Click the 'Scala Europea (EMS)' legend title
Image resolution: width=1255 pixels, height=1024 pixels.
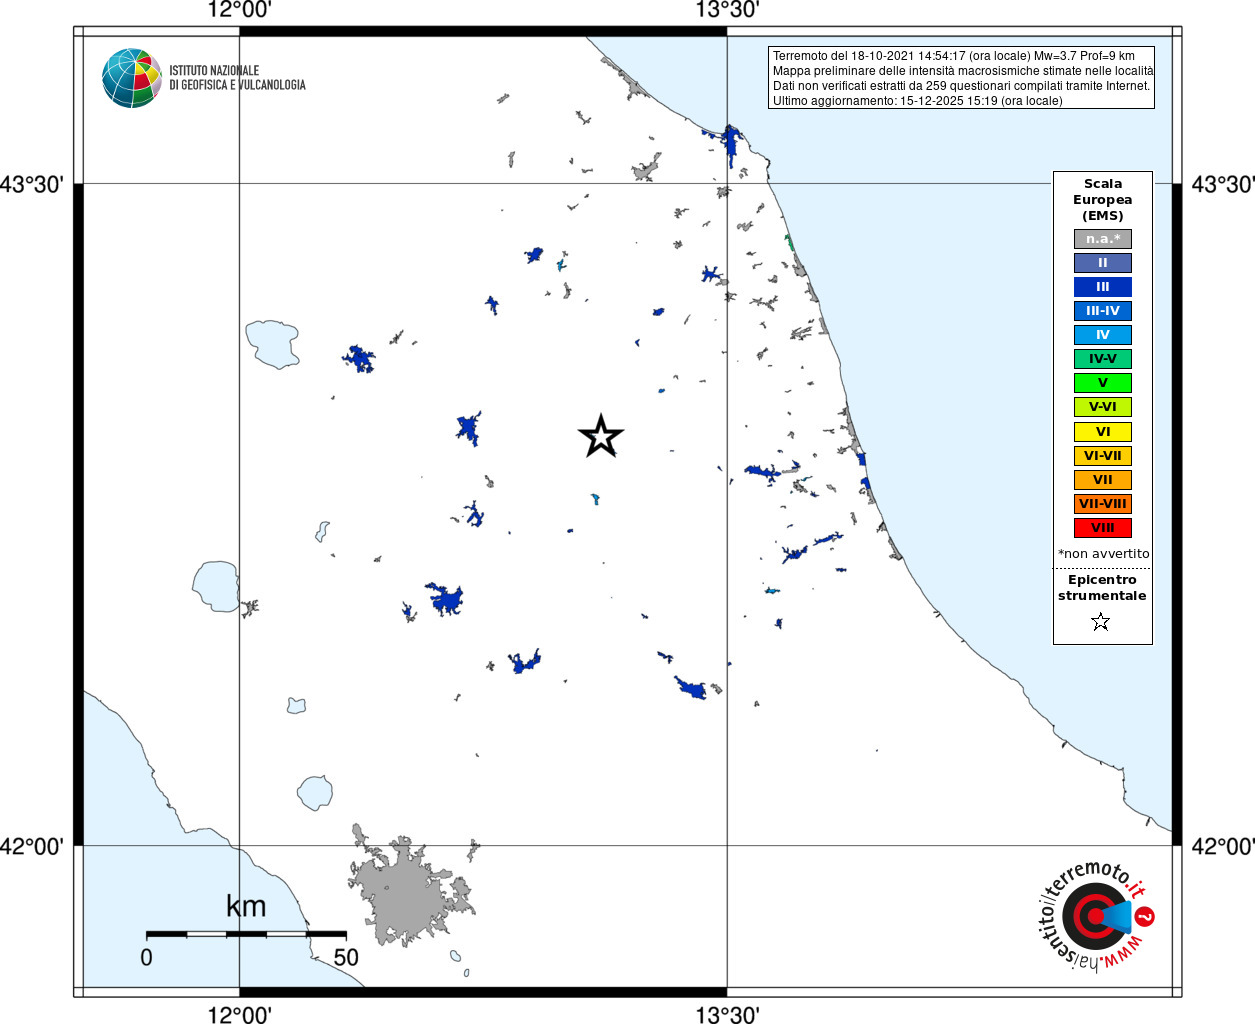coord(1103,200)
